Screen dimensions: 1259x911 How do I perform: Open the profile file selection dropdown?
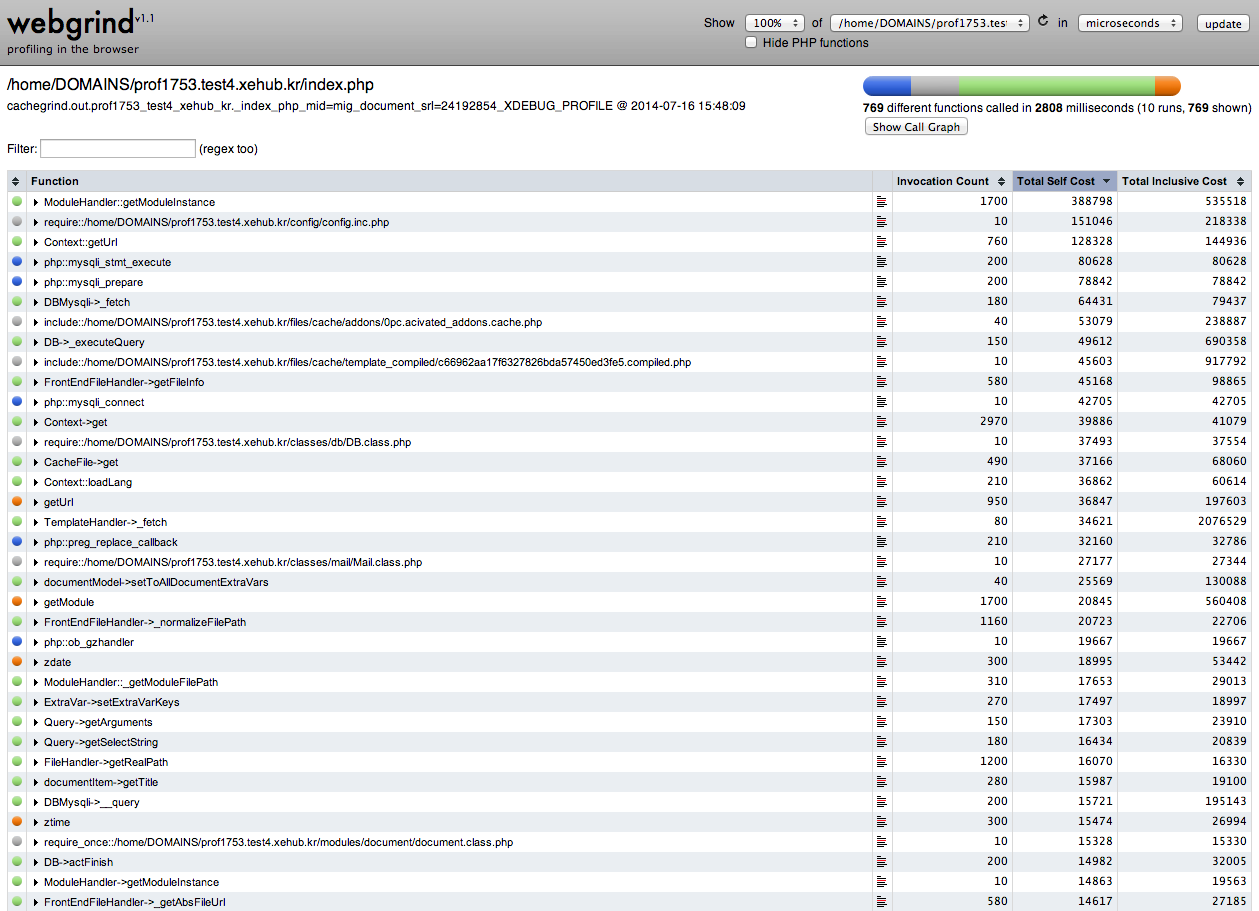pos(929,23)
